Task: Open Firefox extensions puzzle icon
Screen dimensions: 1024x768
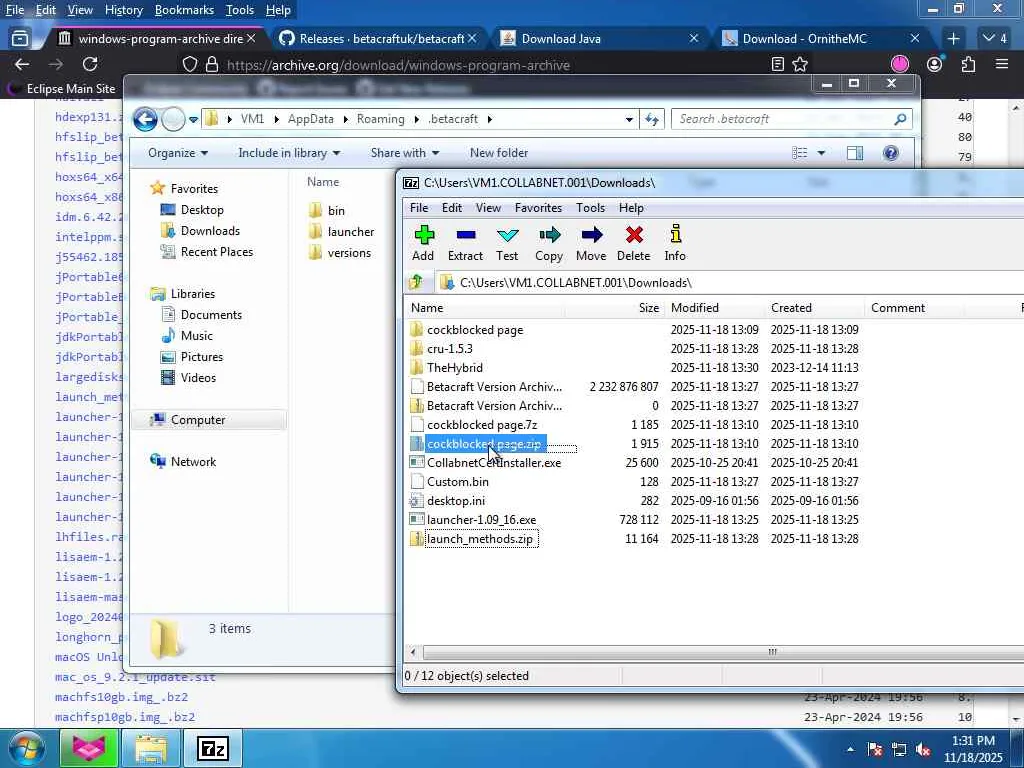Action: pyautogui.click(x=968, y=64)
